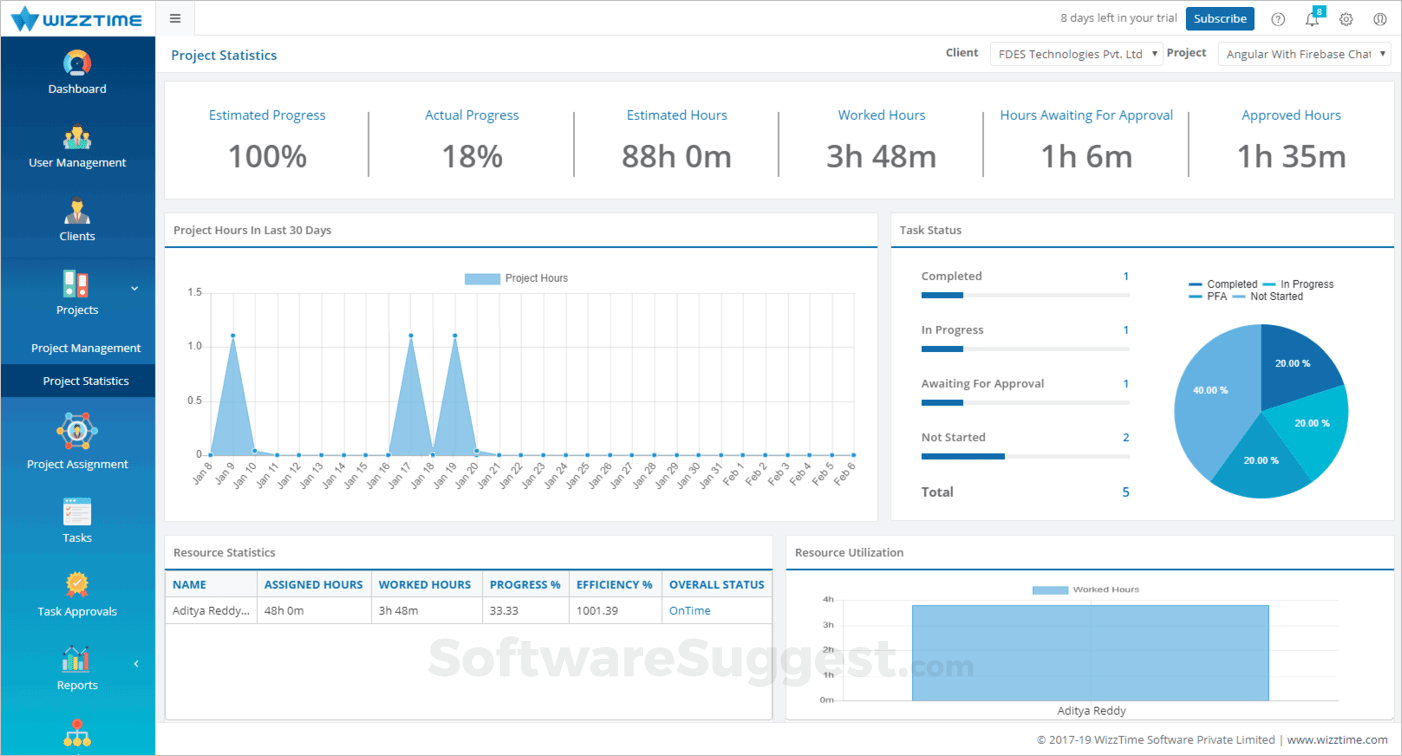Open the settings gear icon in header
This screenshot has width=1402, height=756.
point(1346,19)
